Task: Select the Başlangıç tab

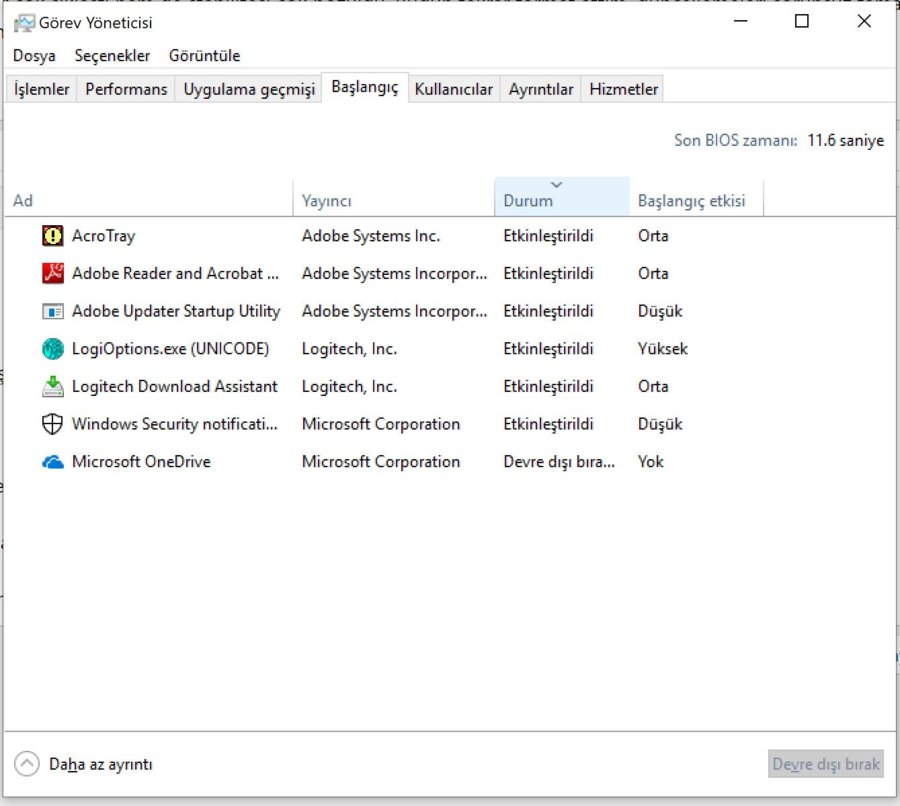Action: pos(364,87)
